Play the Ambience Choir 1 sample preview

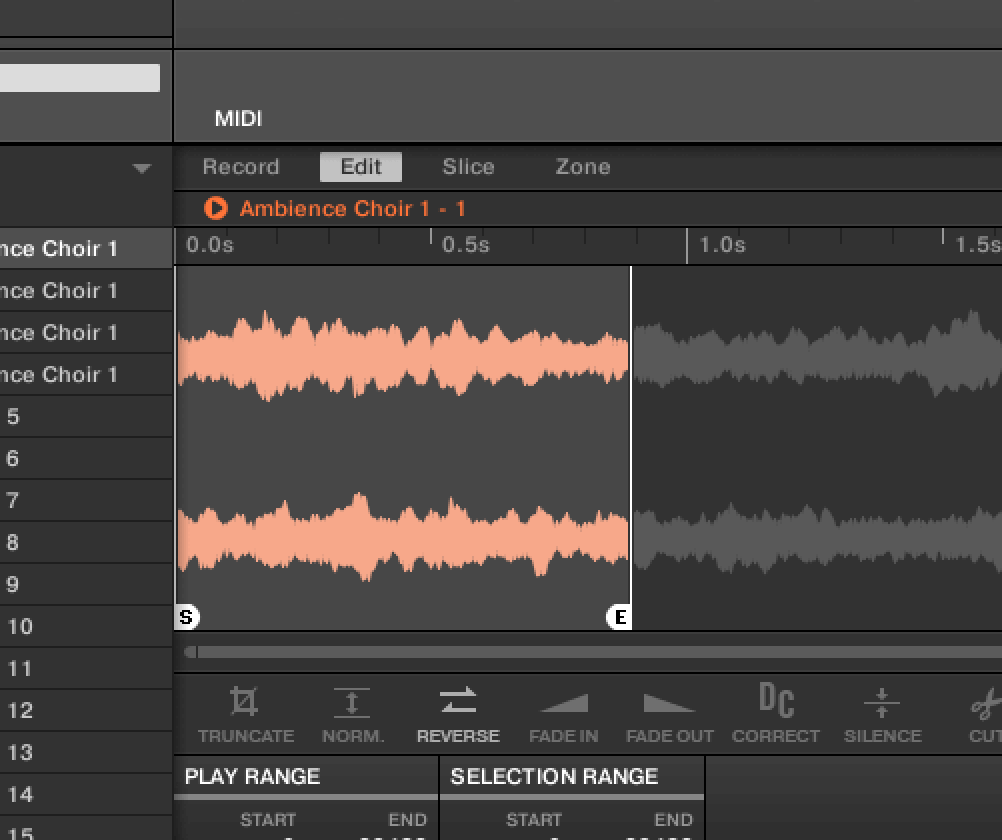215,208
